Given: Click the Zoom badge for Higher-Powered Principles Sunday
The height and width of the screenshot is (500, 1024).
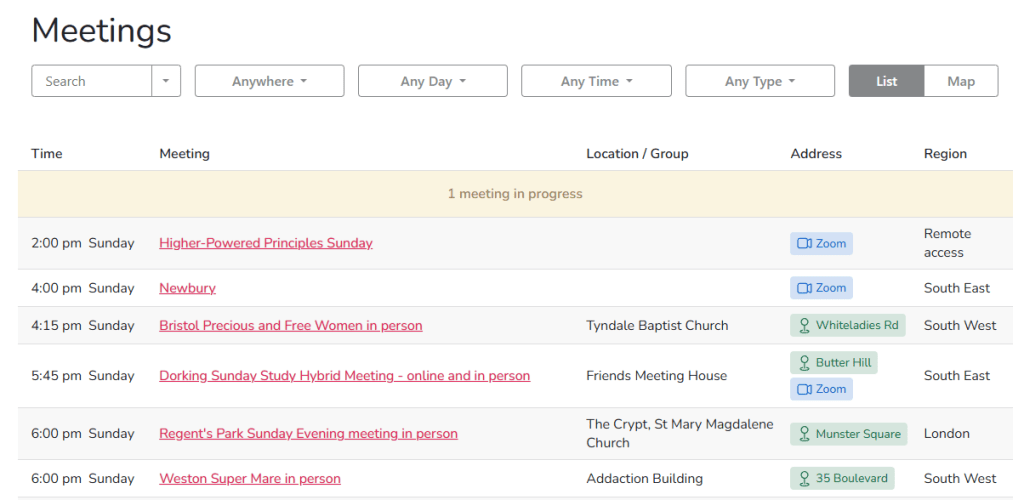Looking at the screenshot, I should point(821,243).
